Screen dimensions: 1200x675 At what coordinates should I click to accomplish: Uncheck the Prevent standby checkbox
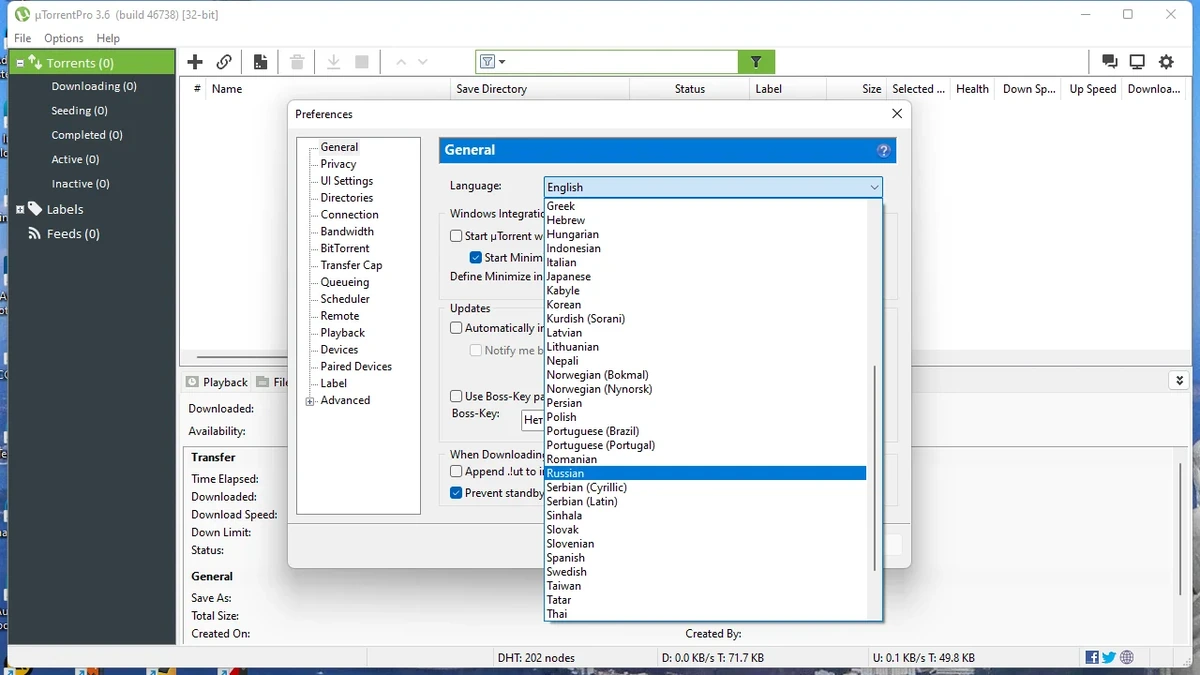pyautogui.click(x=456, y=493)
